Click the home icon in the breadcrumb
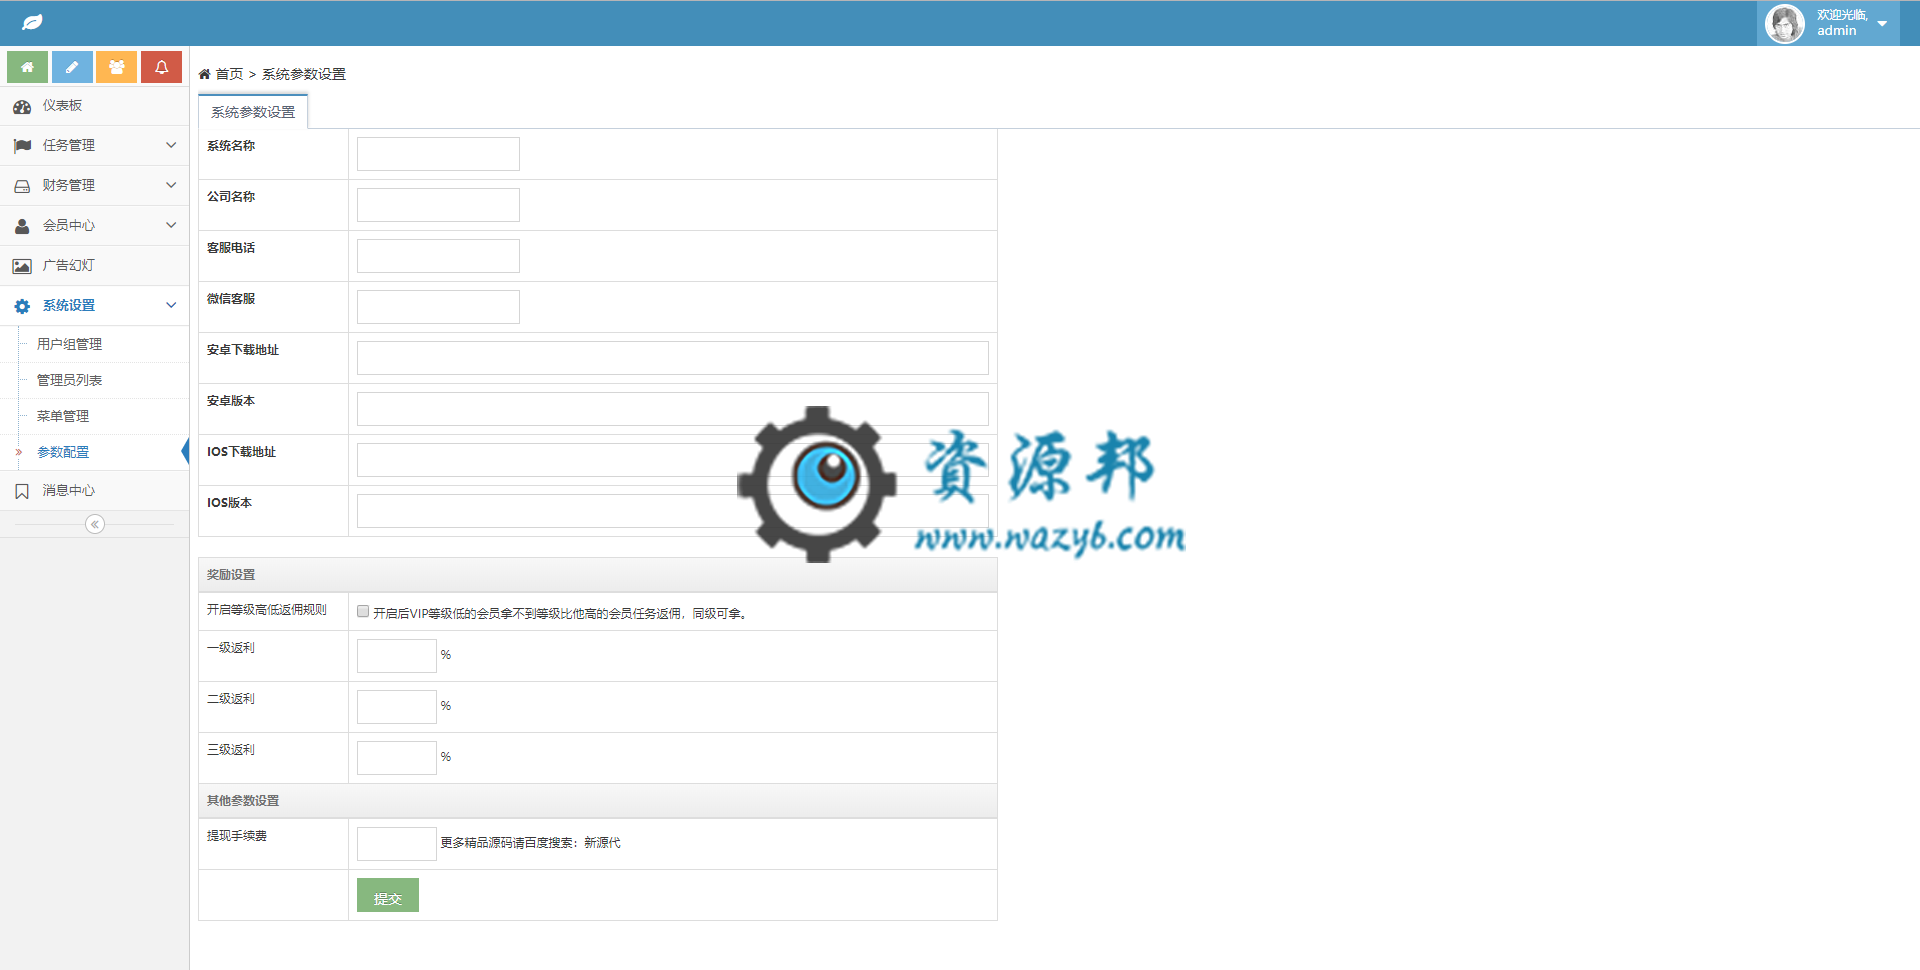This screenshot has width=1920, height=970. pyautogui.click(x=204, y=74)
